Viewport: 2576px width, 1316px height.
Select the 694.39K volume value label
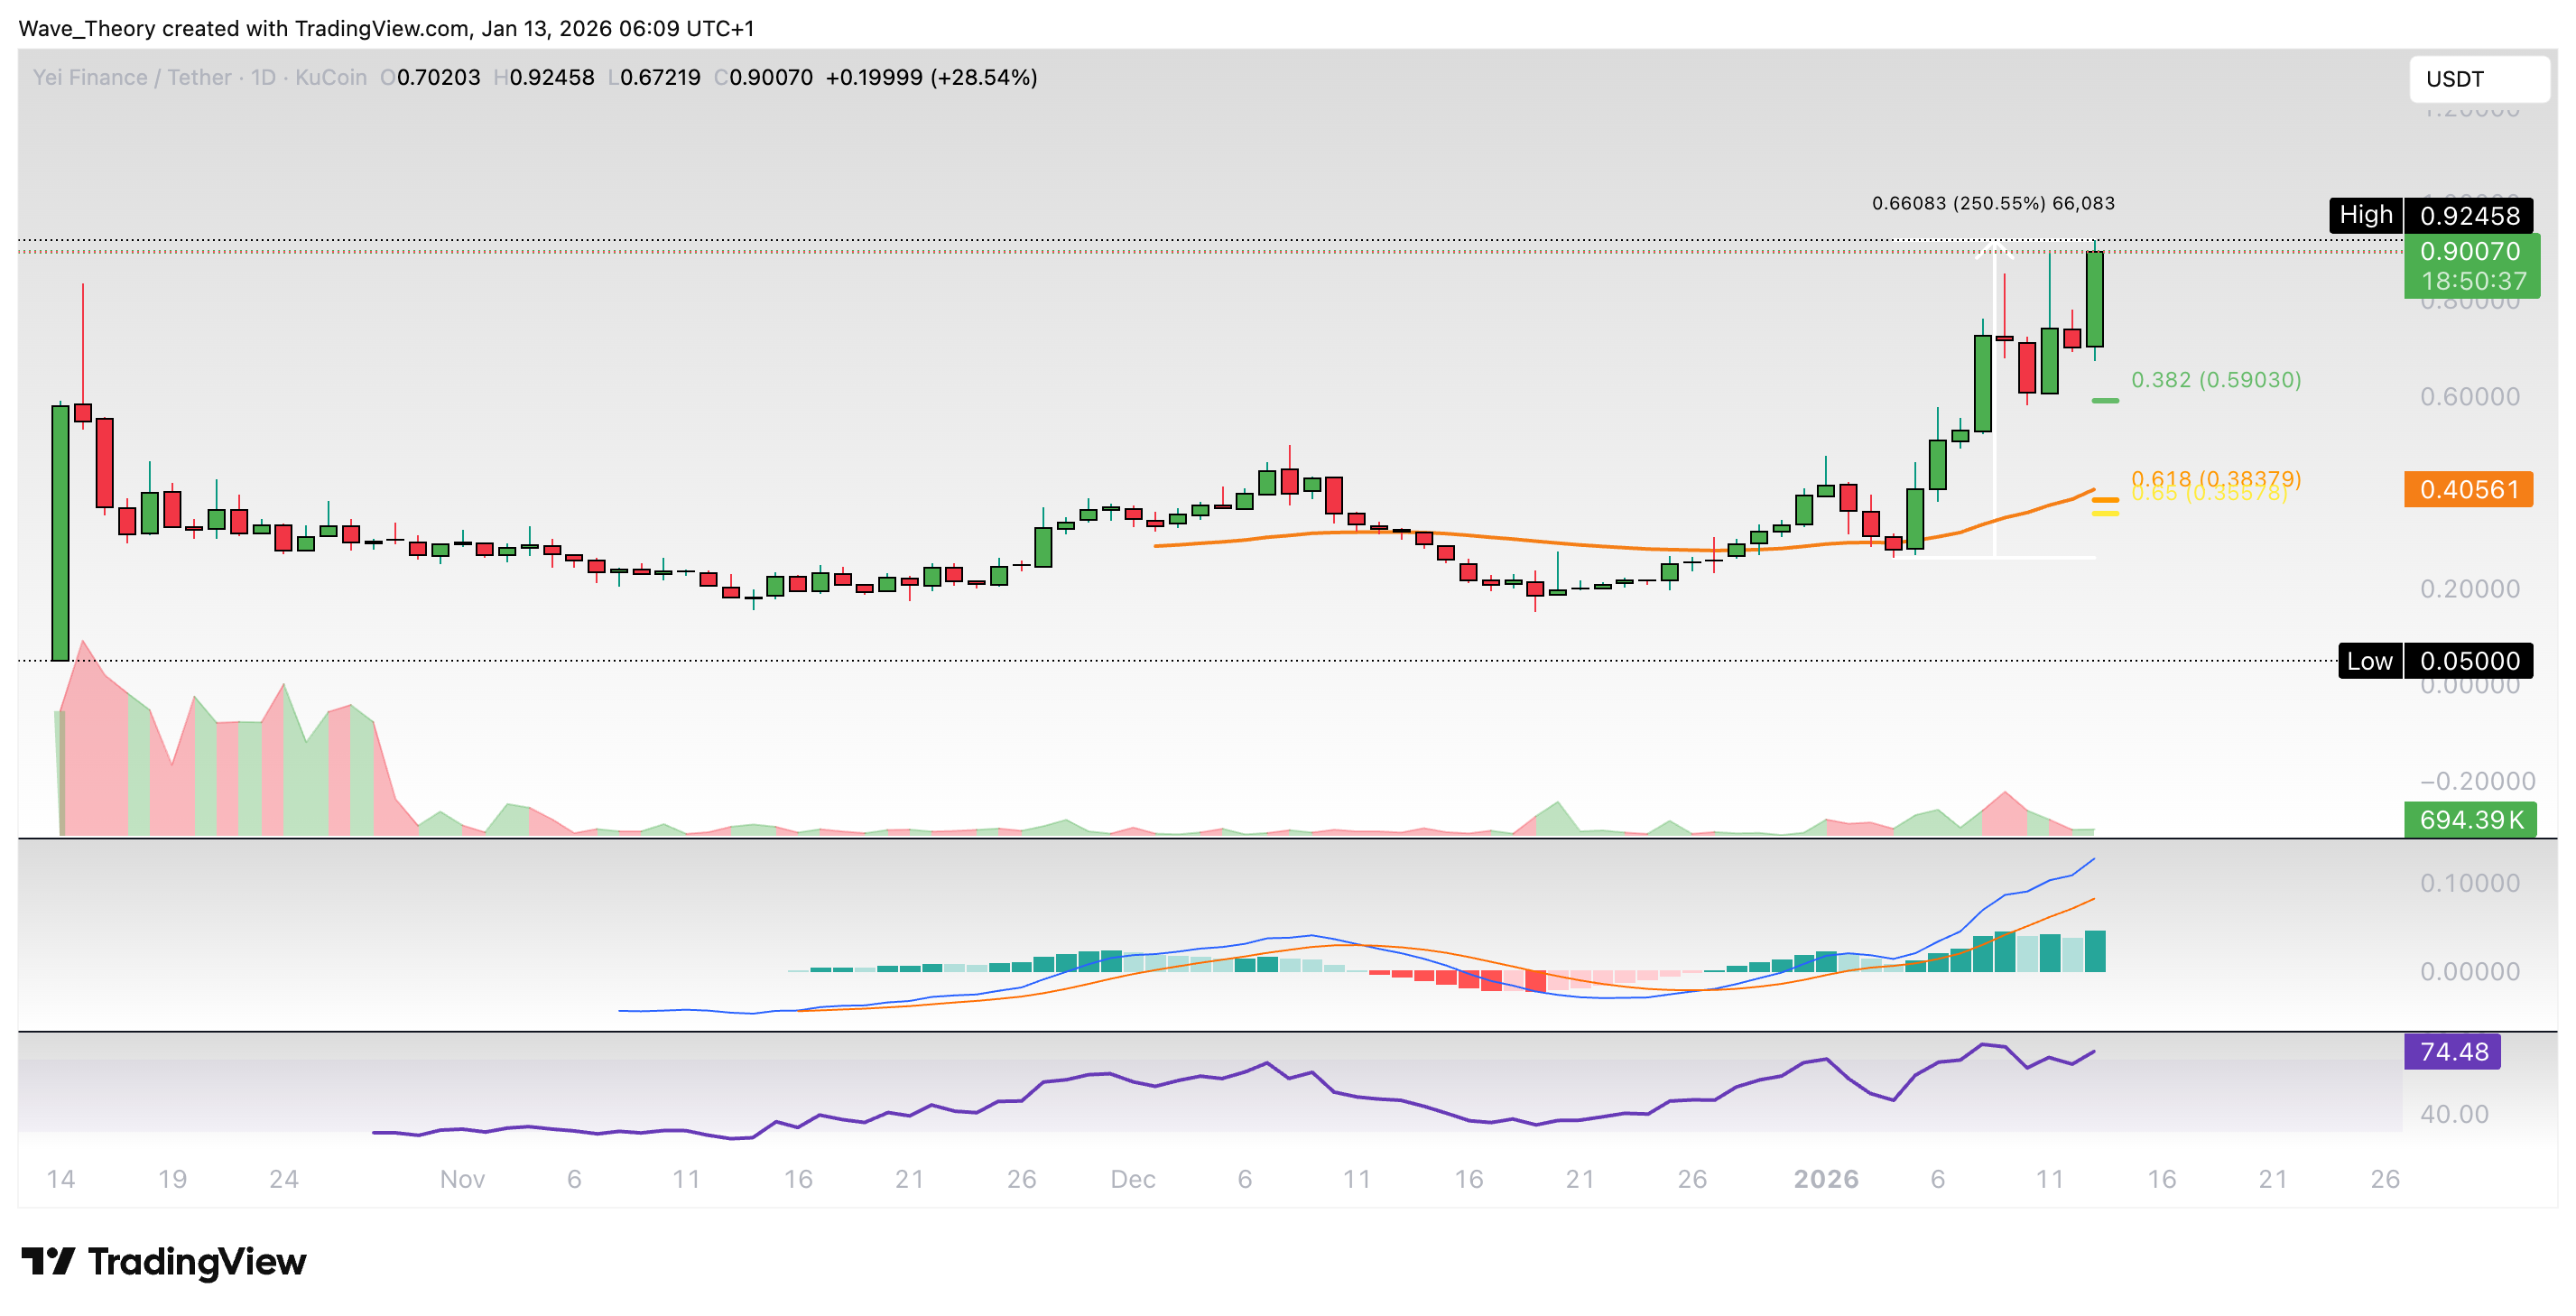2470,820
